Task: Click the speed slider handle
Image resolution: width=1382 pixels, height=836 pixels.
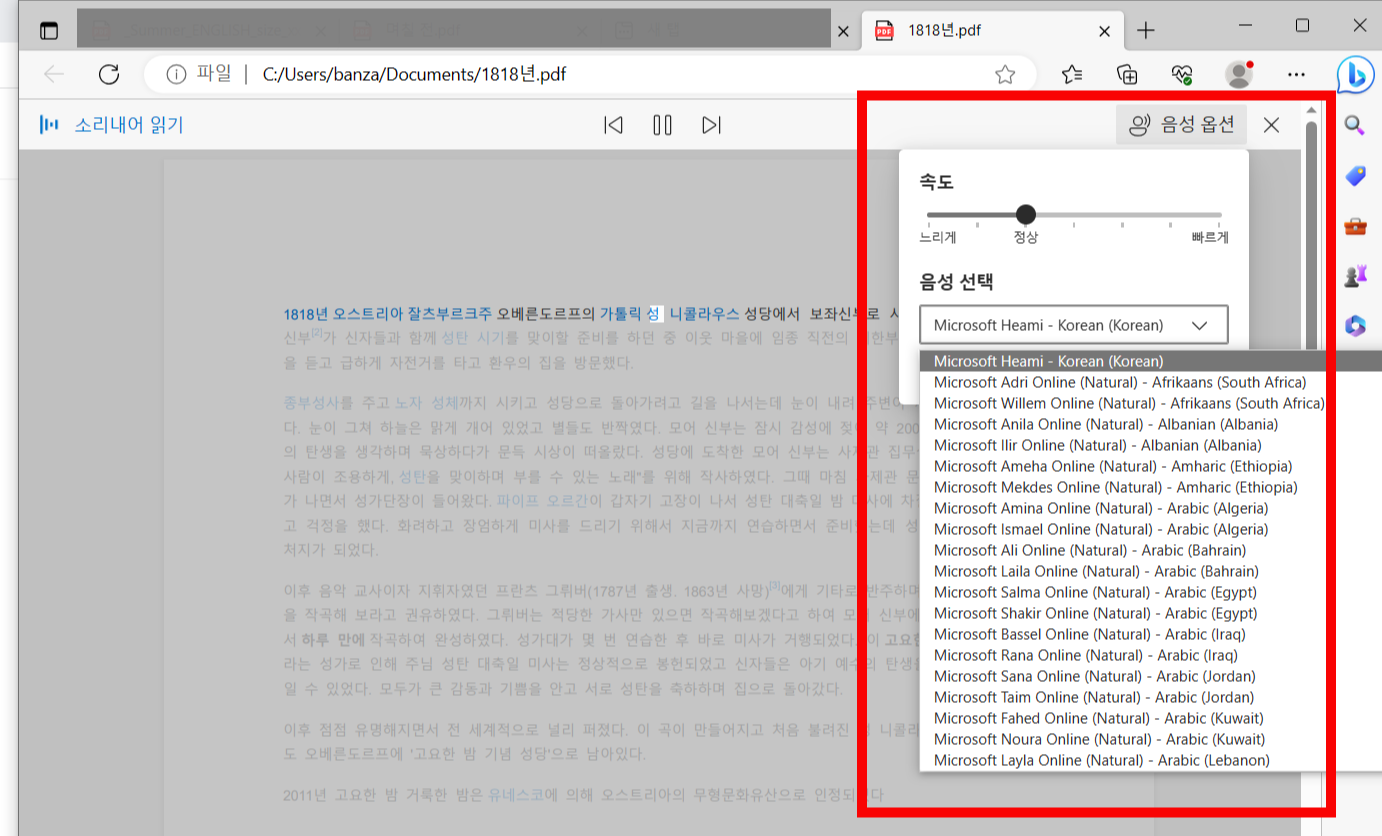Action: pyautogui.click(x=1025, y=214)
